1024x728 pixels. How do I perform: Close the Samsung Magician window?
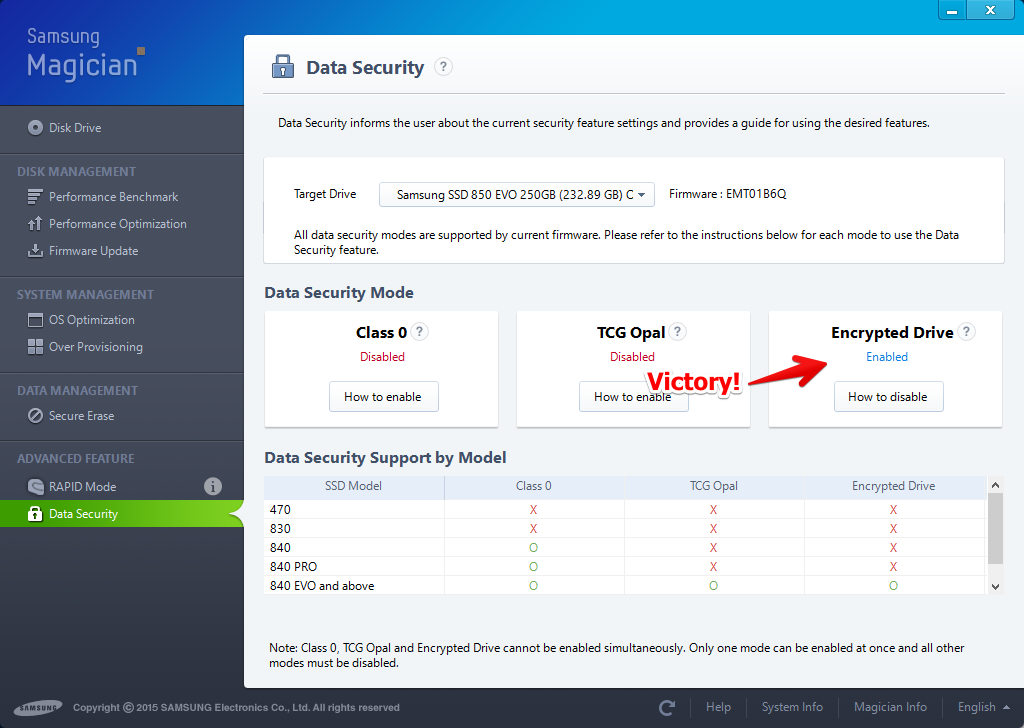coord(990,10)
